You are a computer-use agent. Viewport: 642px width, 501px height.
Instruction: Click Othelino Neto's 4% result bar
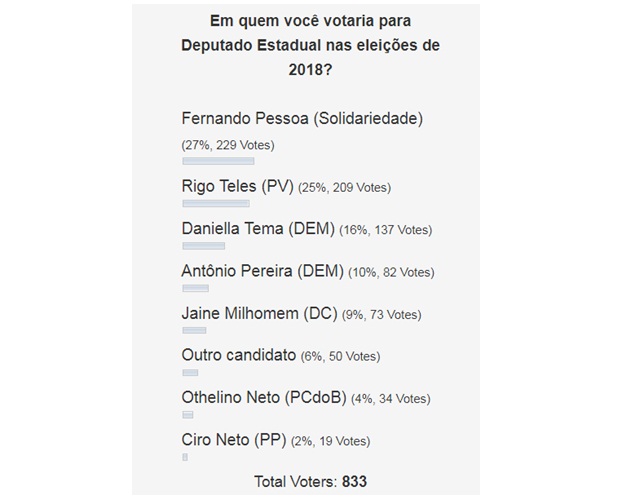(188, 415)
